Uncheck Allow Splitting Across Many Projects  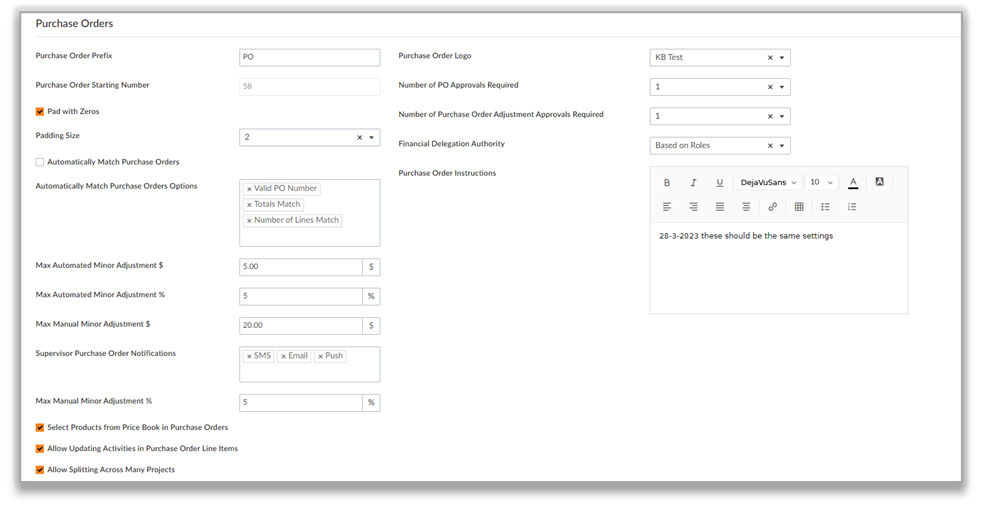40,470
